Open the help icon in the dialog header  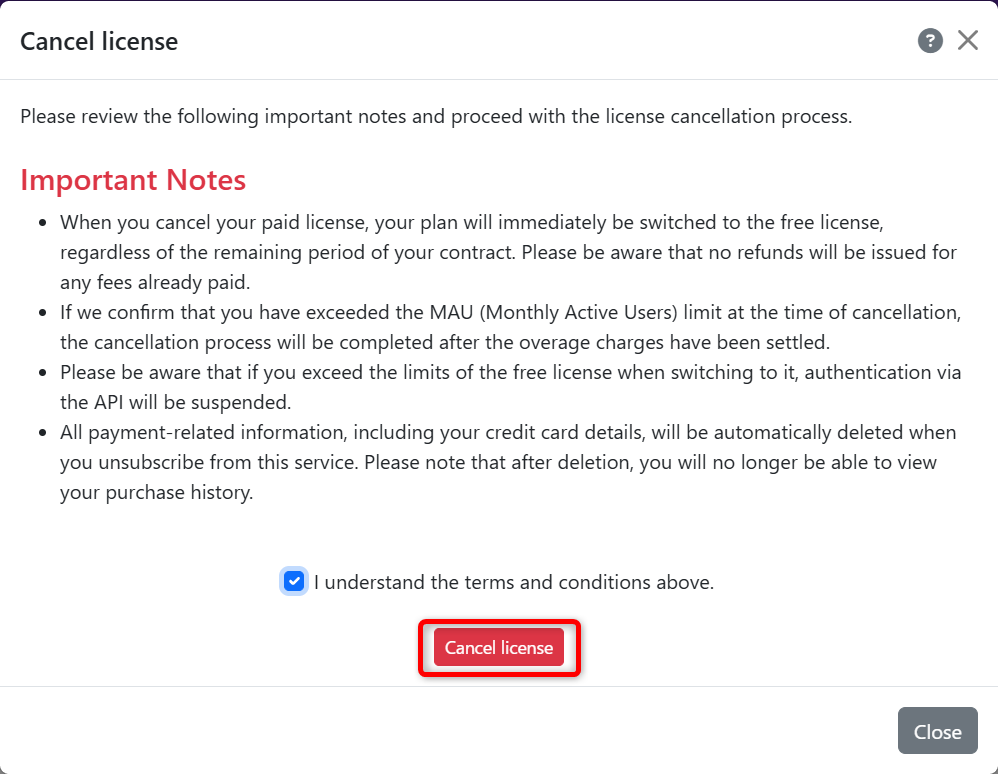(930, 40)
